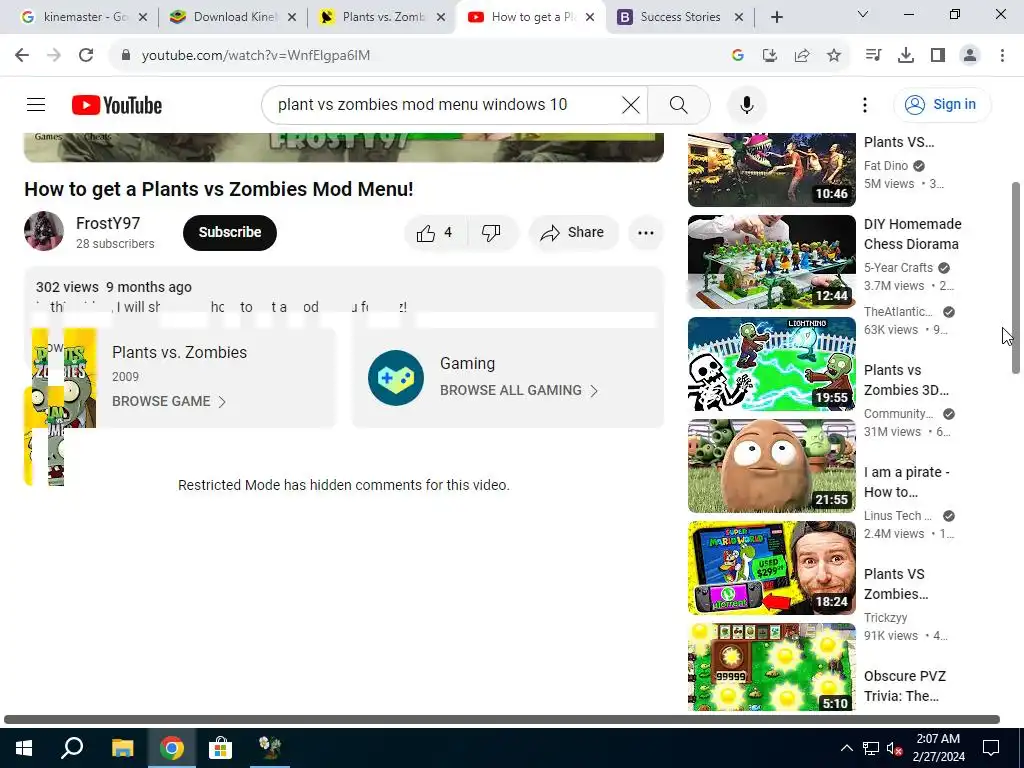
Task: Bookmark this page with star icon
Action: 834,56
